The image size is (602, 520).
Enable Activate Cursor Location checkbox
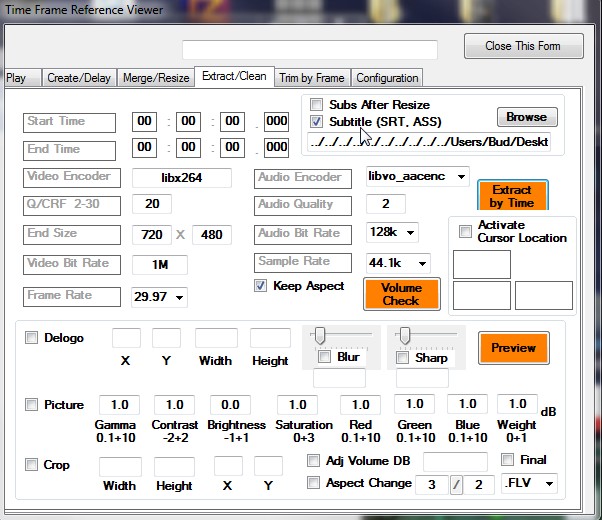465,232
